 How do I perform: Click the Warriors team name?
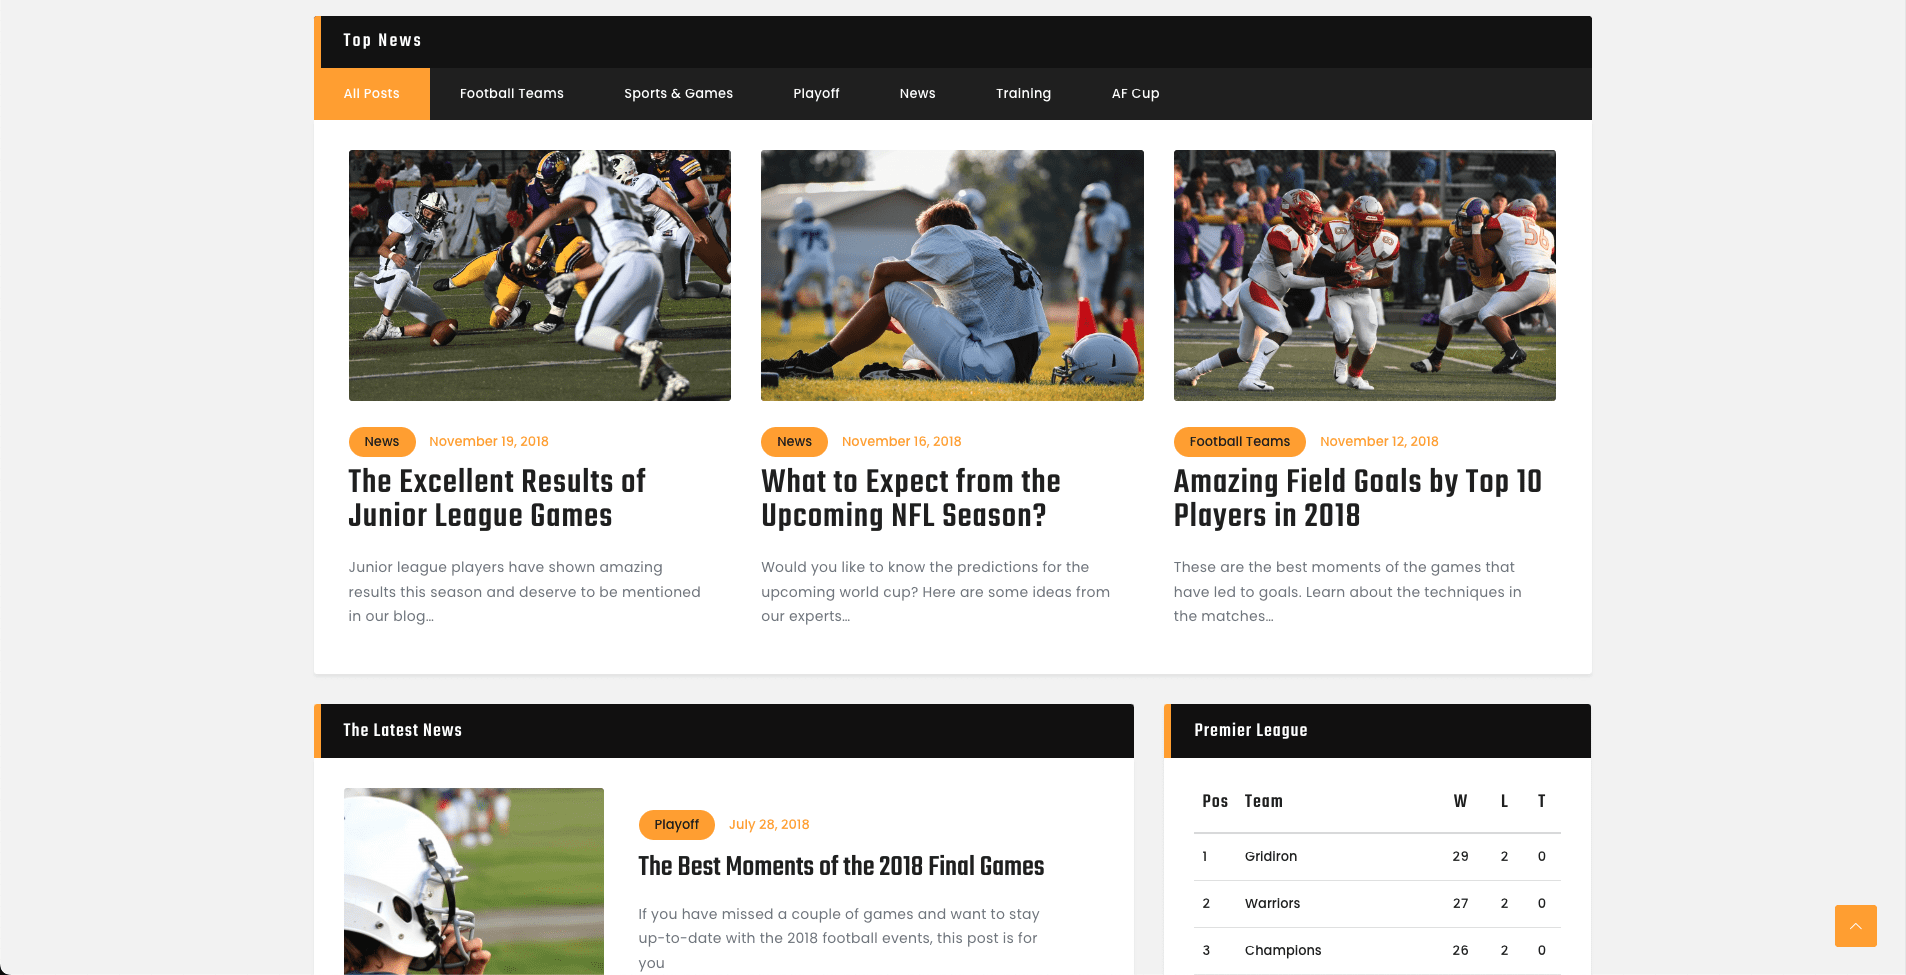[1272, 904]
